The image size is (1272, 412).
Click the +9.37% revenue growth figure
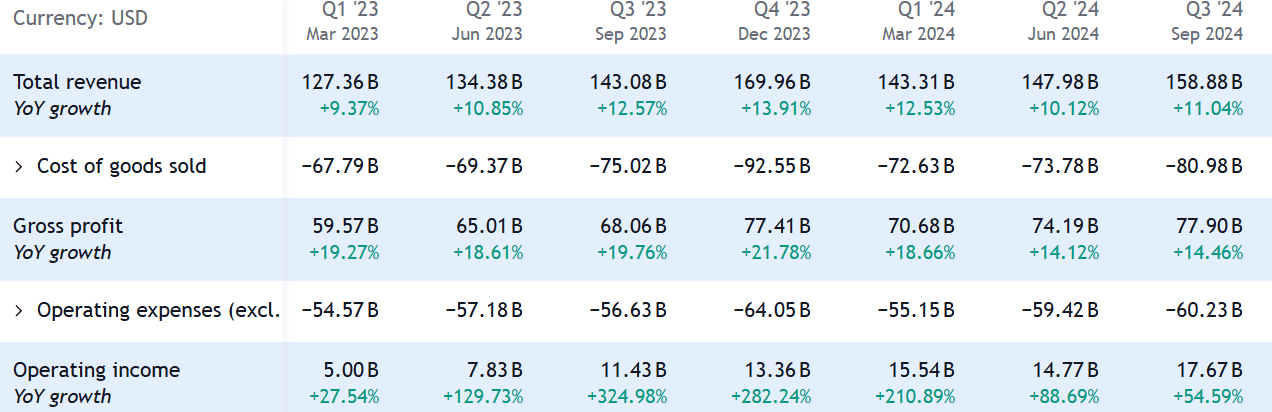(349, 109)
